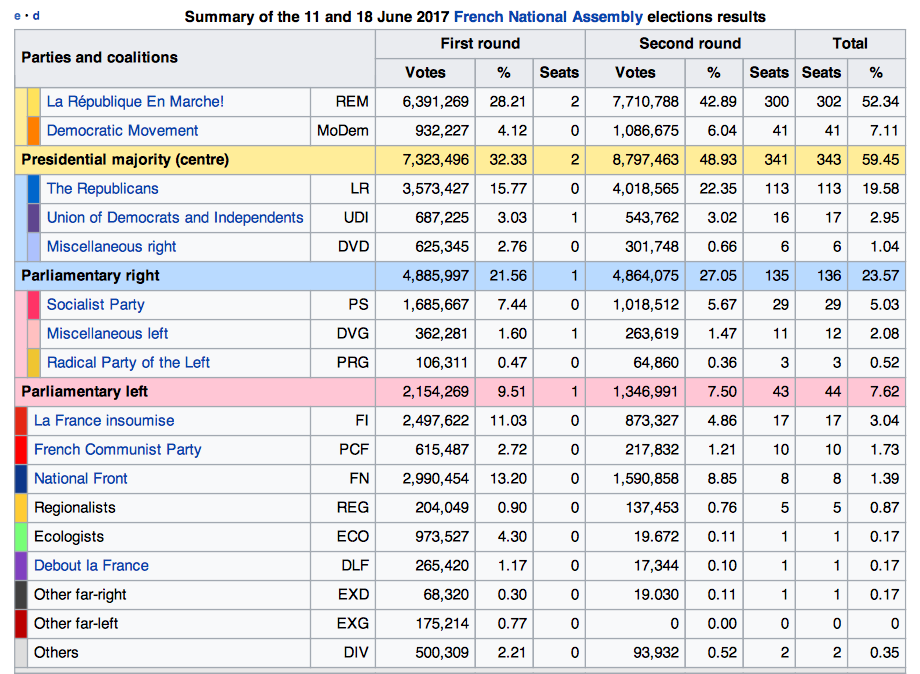
Task: Click the red French Communist Party color swatch
Action: tap(21, 449)
